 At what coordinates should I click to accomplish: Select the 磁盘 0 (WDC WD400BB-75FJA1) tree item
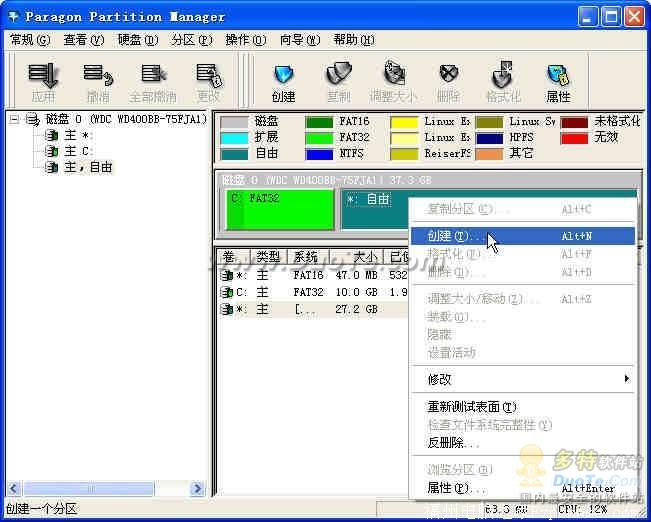click(126, 120)
